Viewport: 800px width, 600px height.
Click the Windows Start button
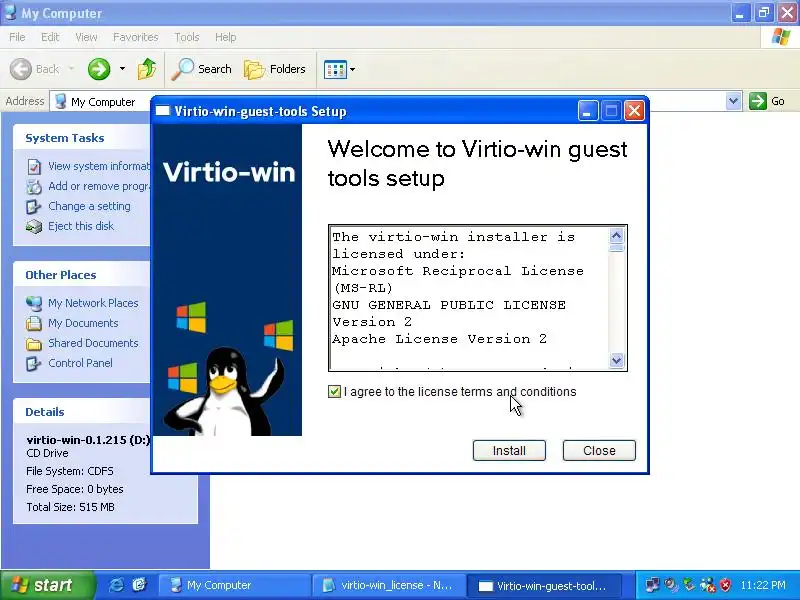tap(47, 585)
